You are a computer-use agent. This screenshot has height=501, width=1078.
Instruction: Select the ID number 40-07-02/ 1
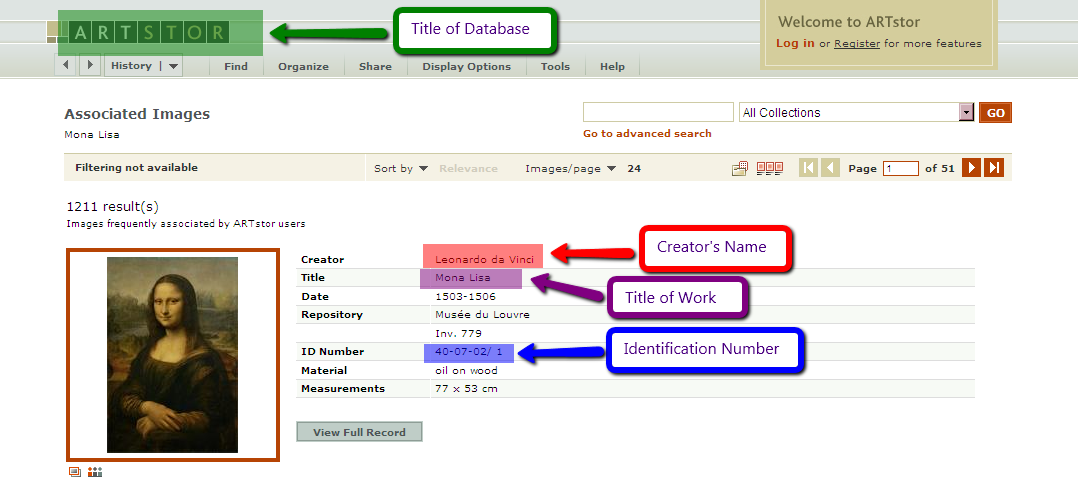pyautogui.click(x=469, y=352)
